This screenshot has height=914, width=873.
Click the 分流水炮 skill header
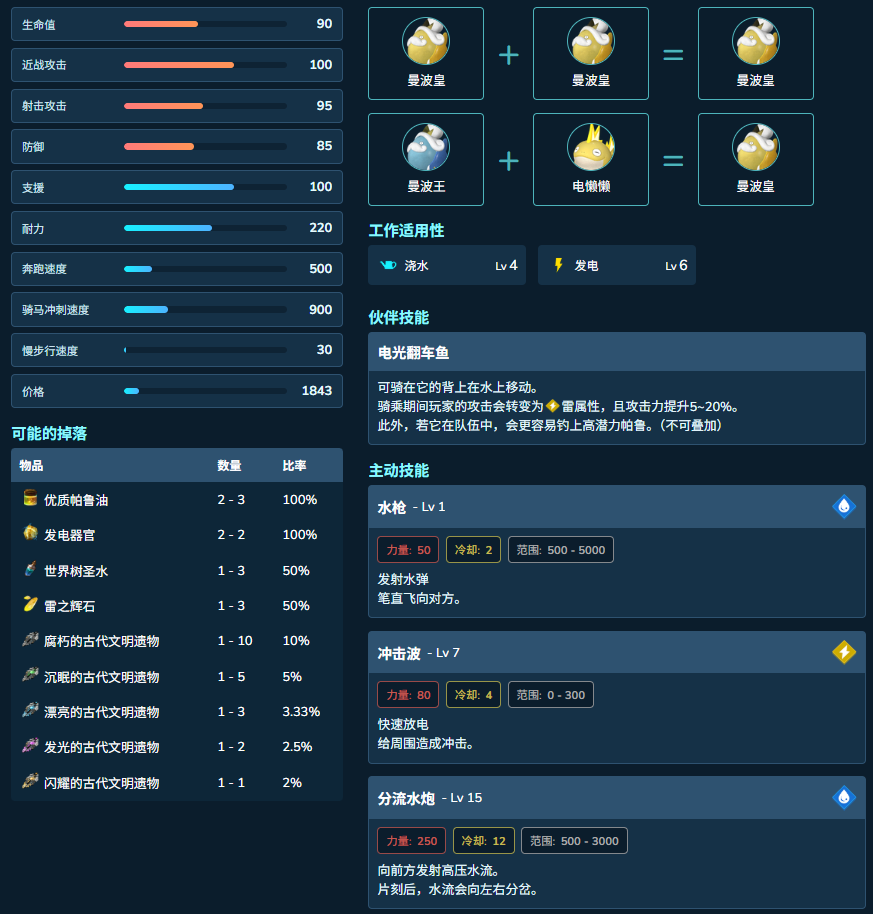tap(617, 797)
